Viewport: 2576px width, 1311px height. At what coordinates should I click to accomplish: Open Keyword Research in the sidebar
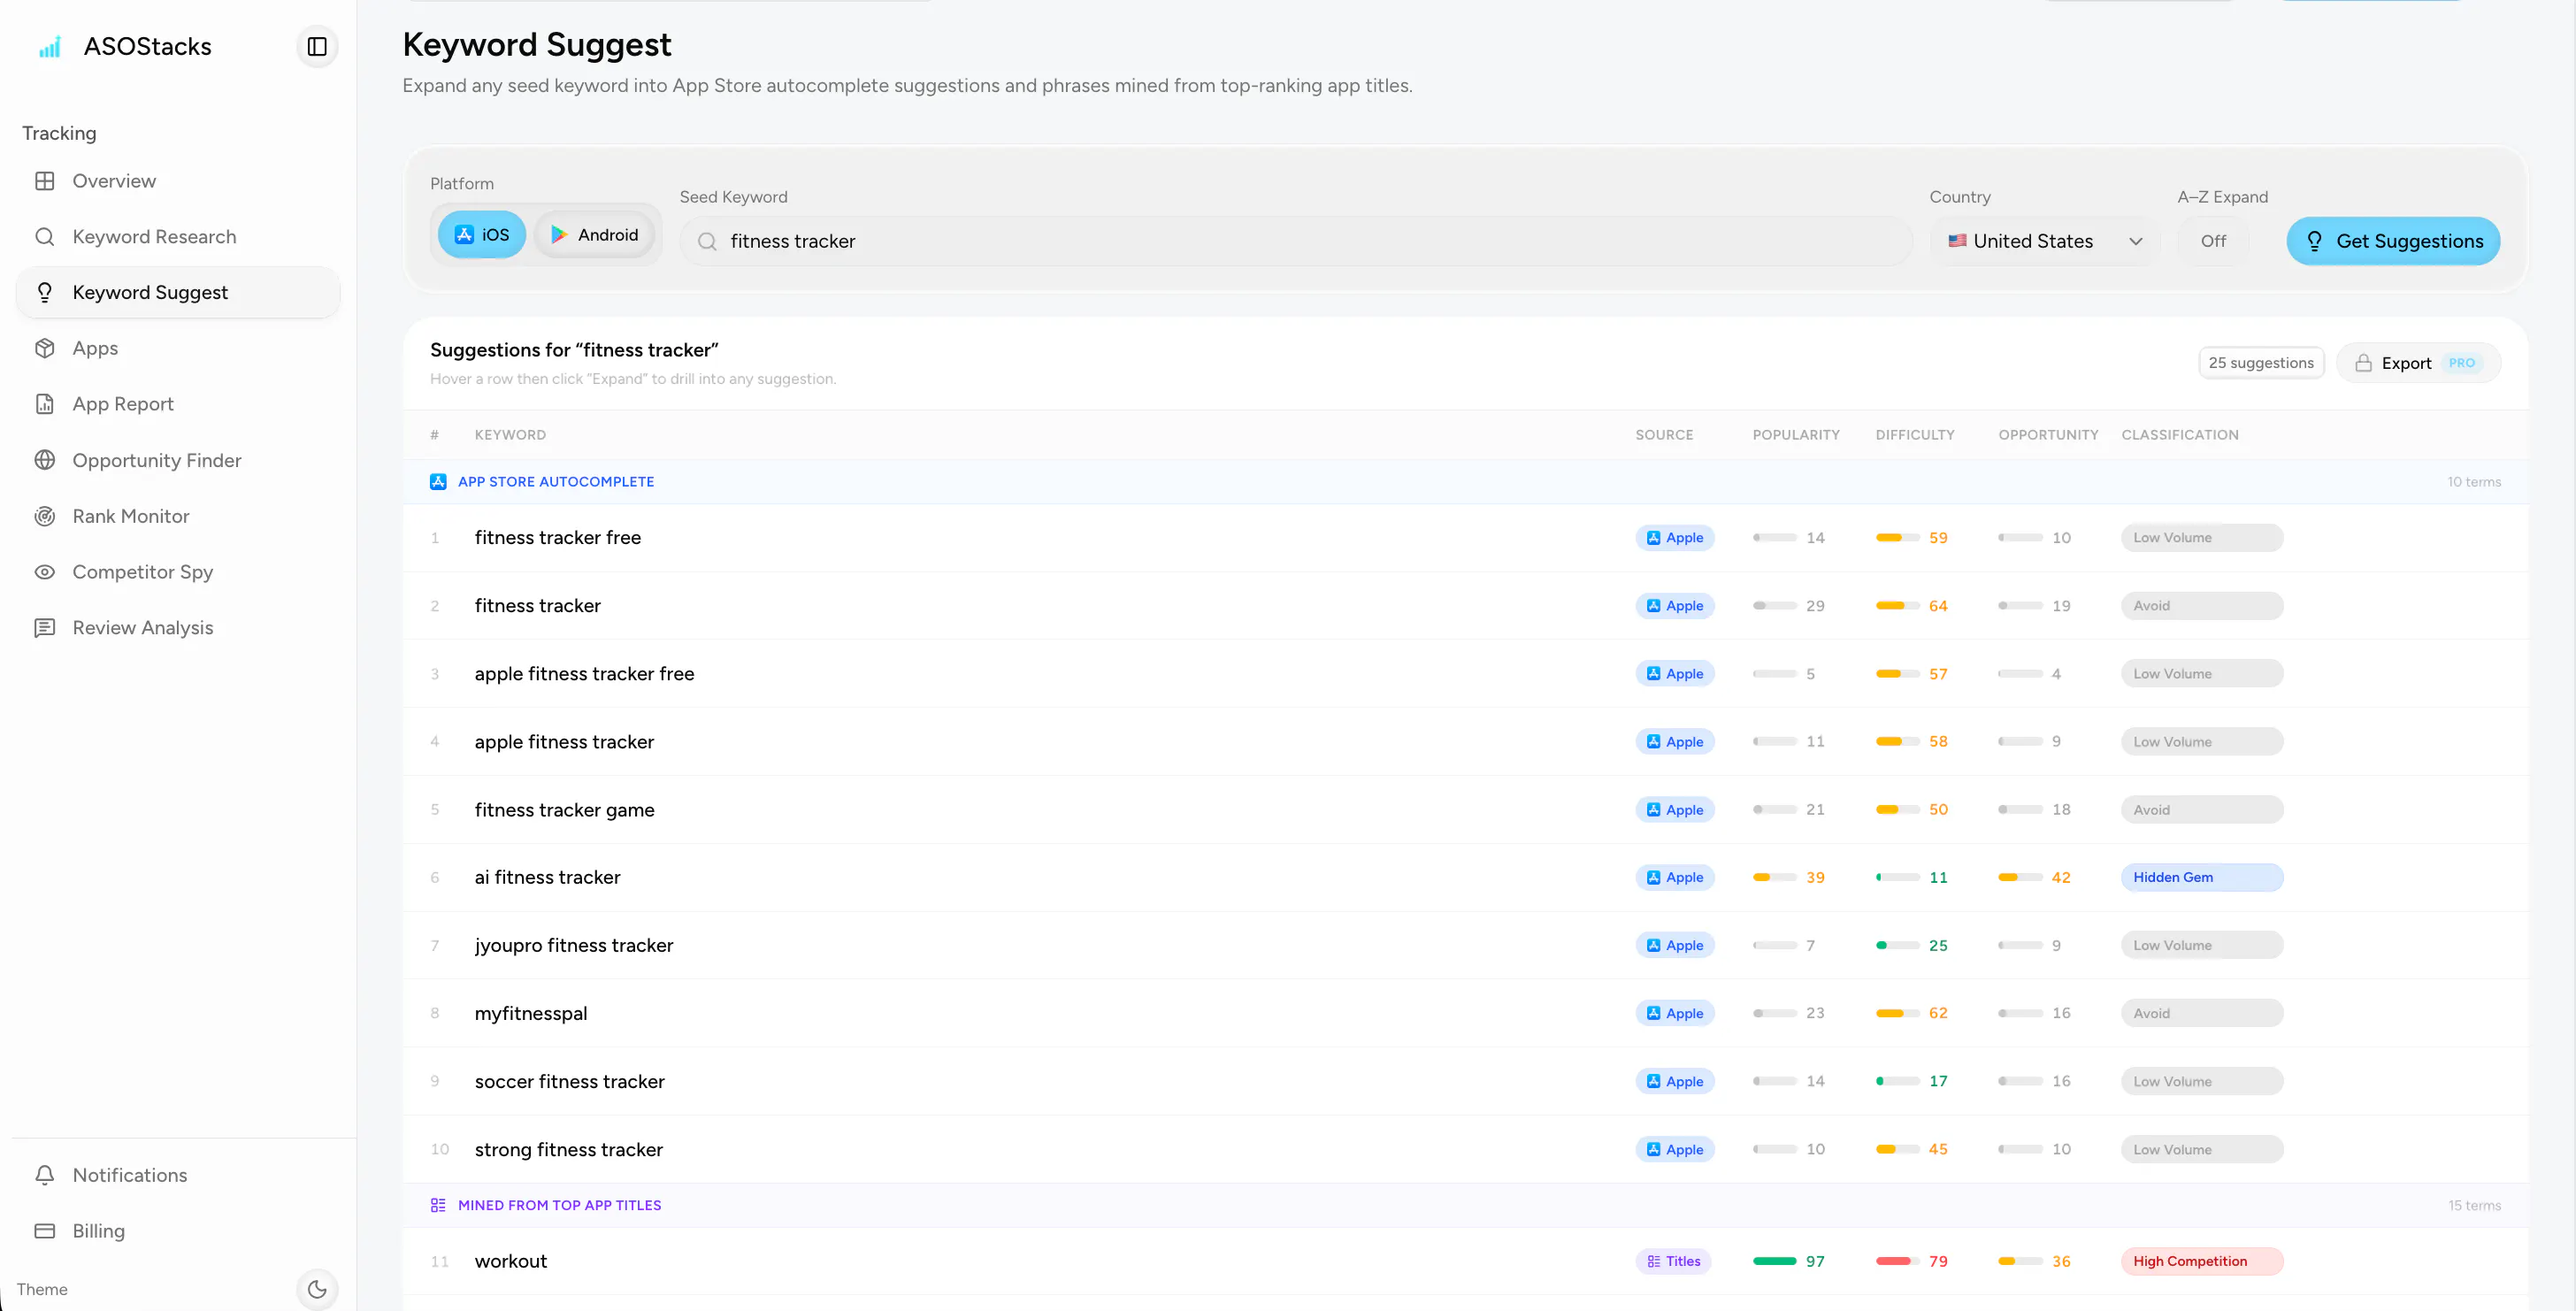pos(178,237)
